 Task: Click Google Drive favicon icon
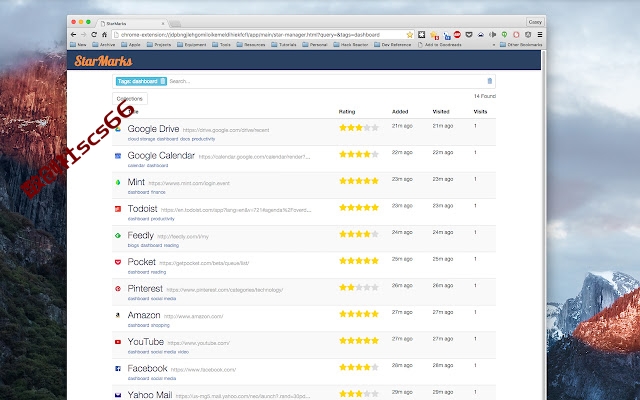(x=118, y=129)
